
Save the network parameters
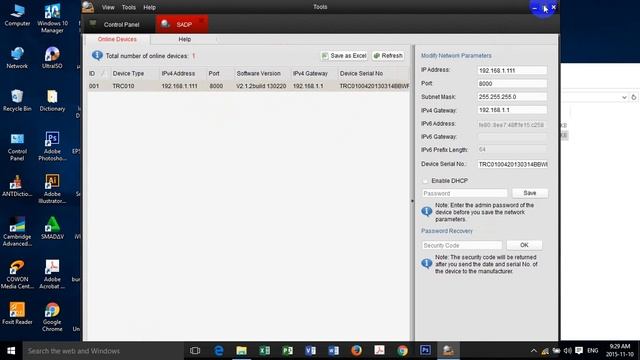(x=530, y=193)
